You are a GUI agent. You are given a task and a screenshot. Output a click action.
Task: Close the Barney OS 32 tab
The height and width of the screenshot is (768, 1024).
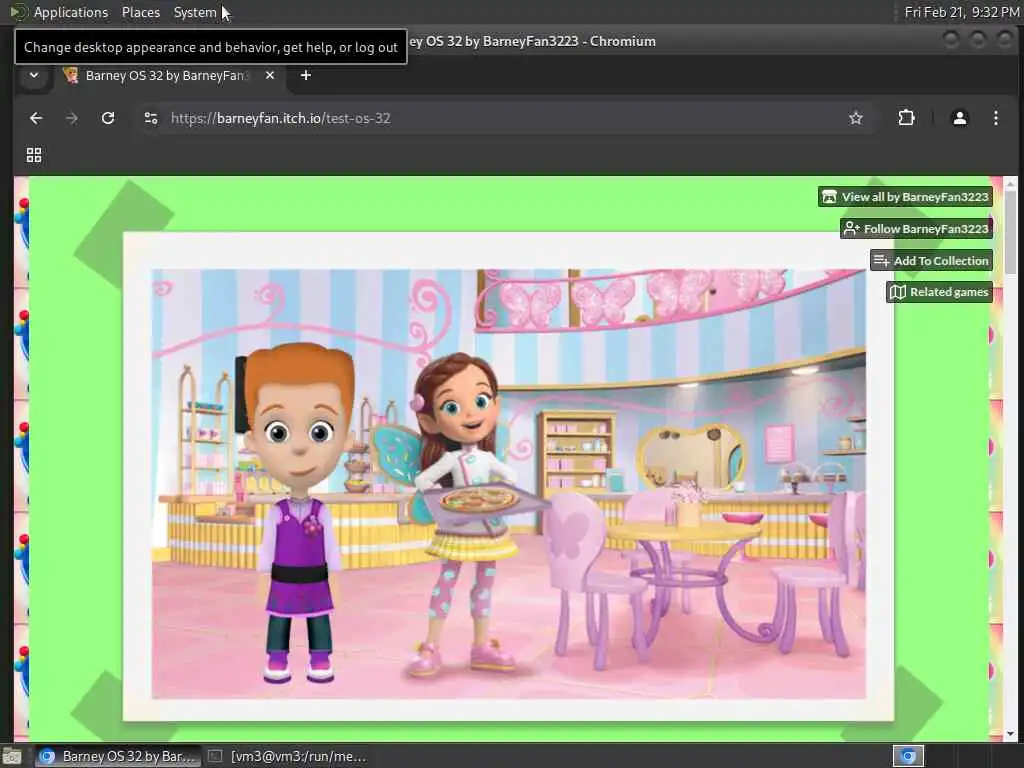270,76
